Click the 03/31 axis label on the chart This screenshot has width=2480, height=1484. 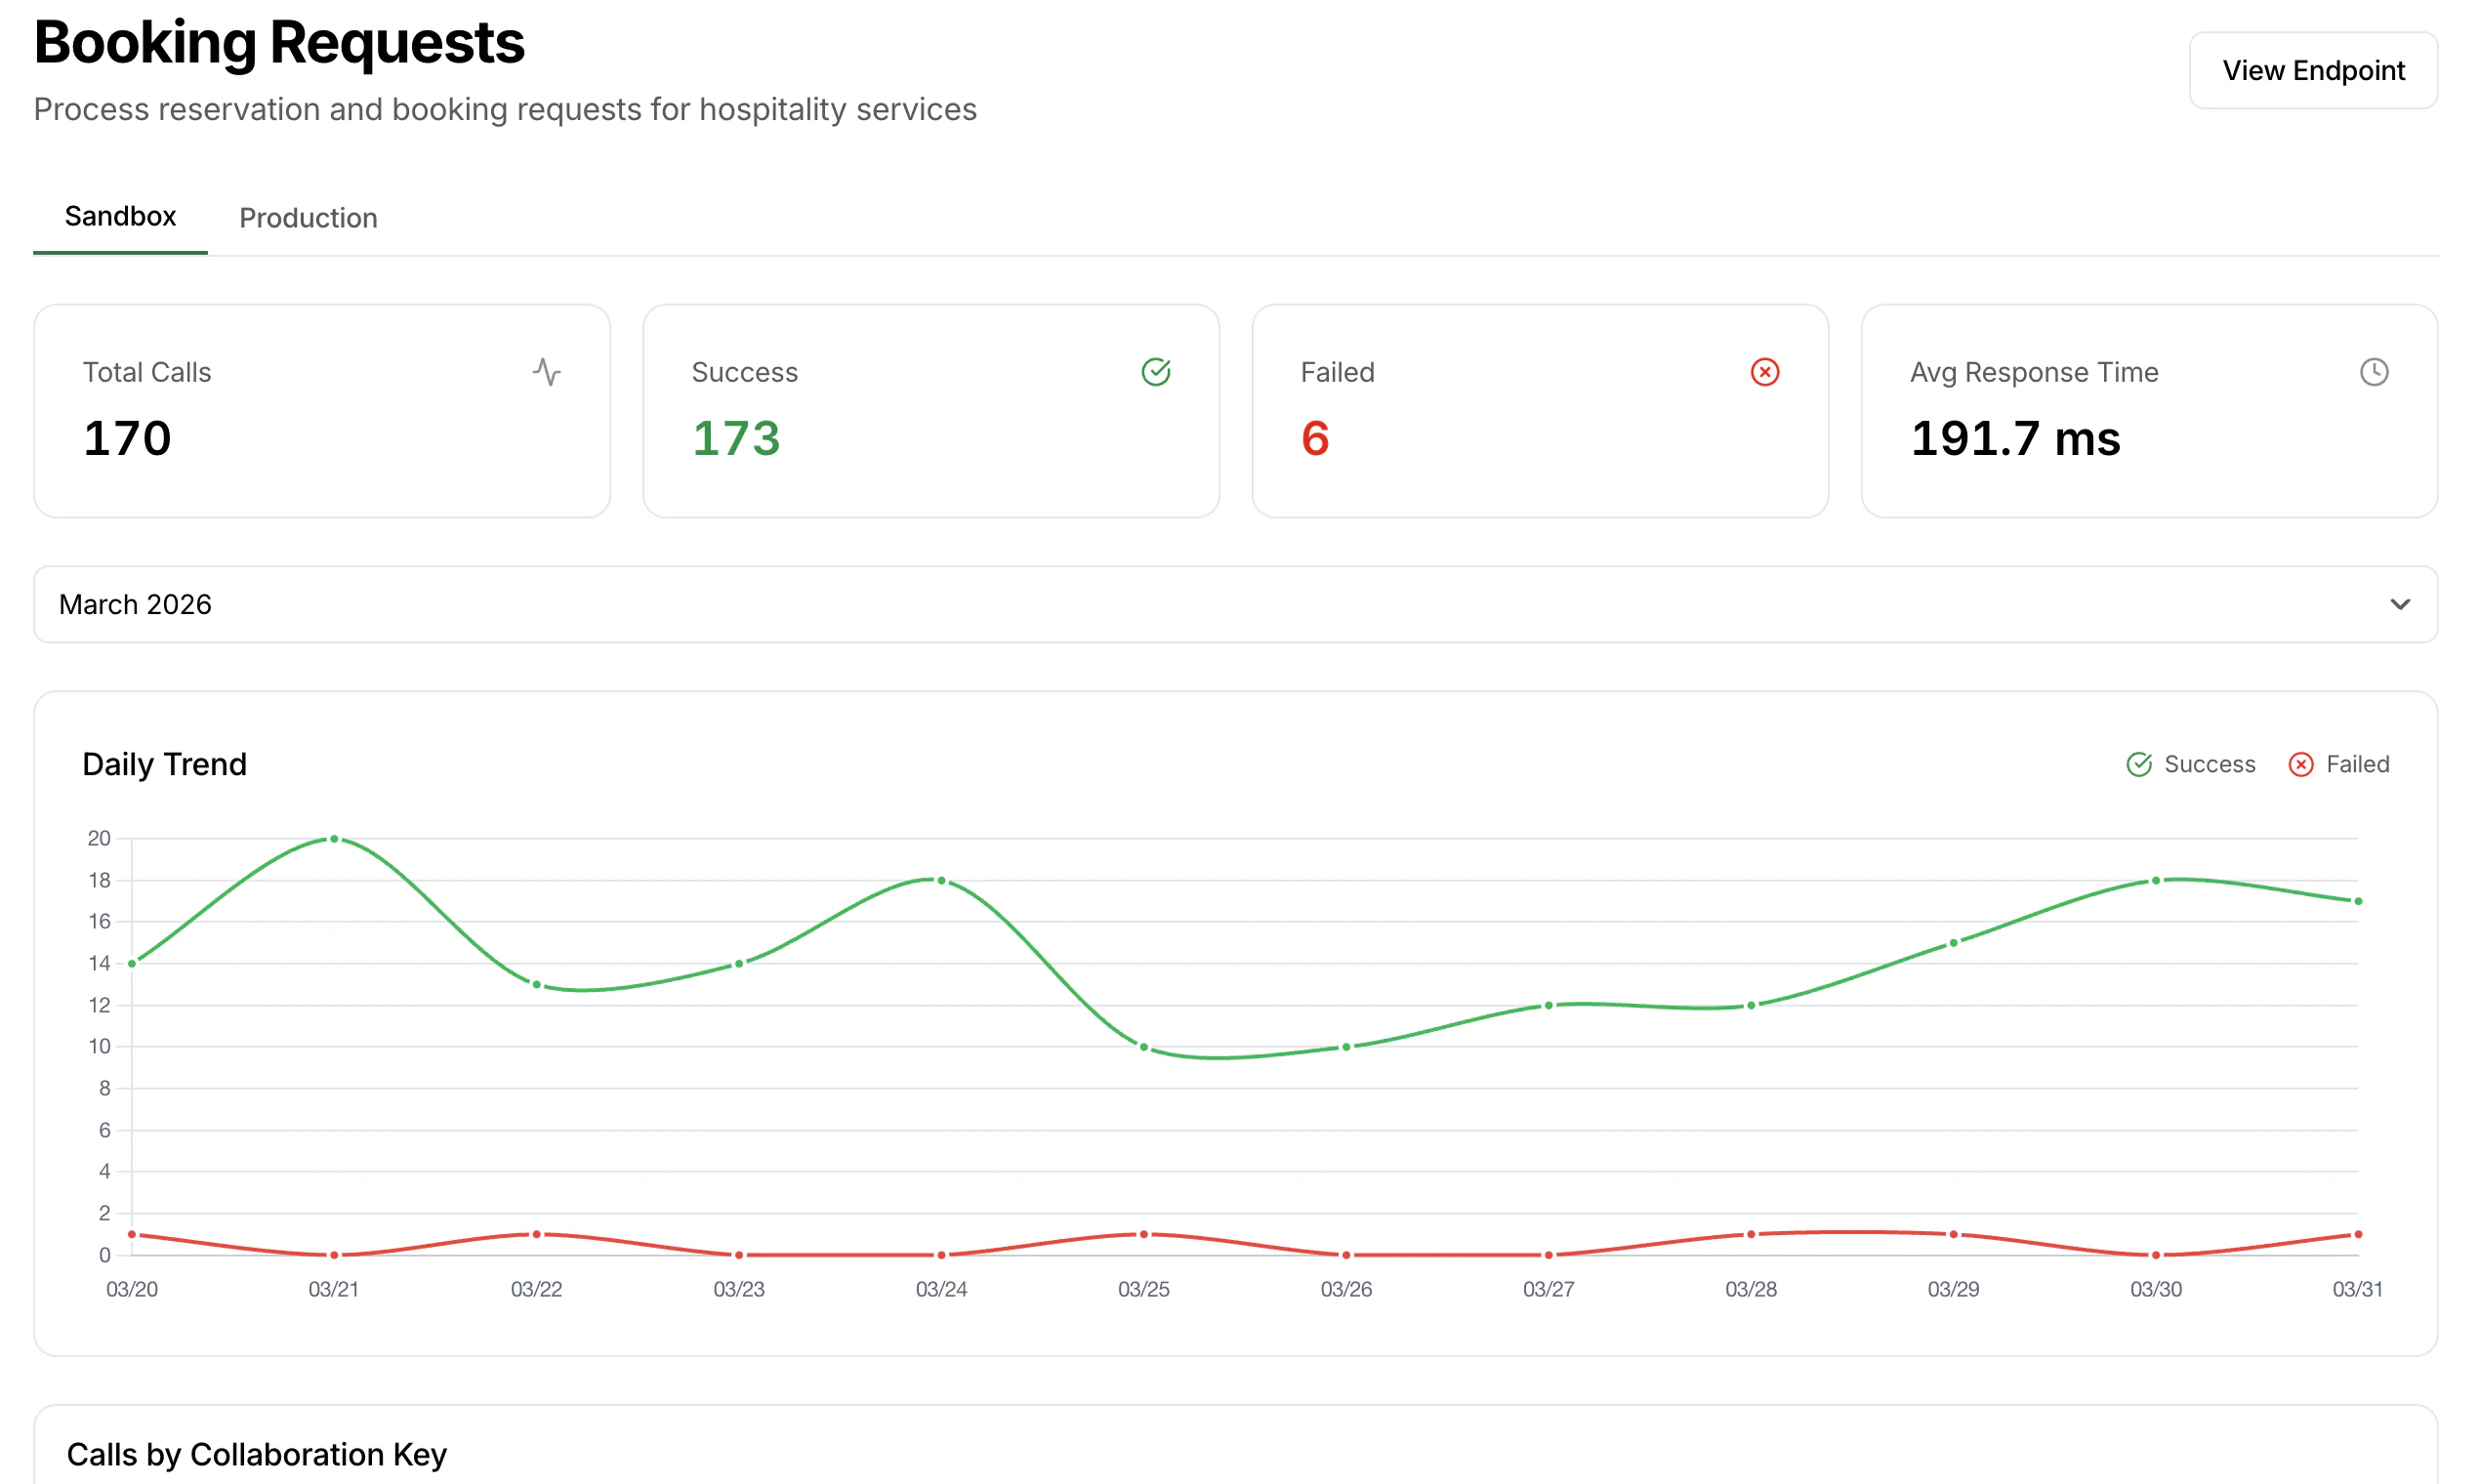coord(2360,1289)
